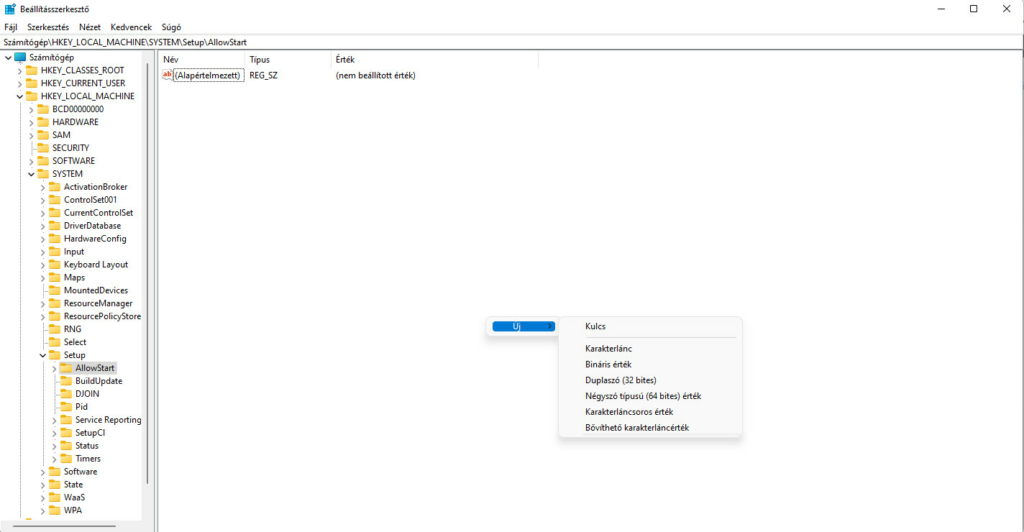Click the tree pane vertical scrollbar
1024x532 pixels.
pyautogui.click(x=148, y=300)
